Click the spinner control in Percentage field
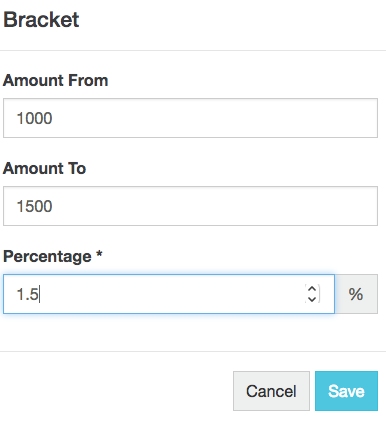Viewport: 386px width, 421px height. pyautogui.click(x=312, y=294)
